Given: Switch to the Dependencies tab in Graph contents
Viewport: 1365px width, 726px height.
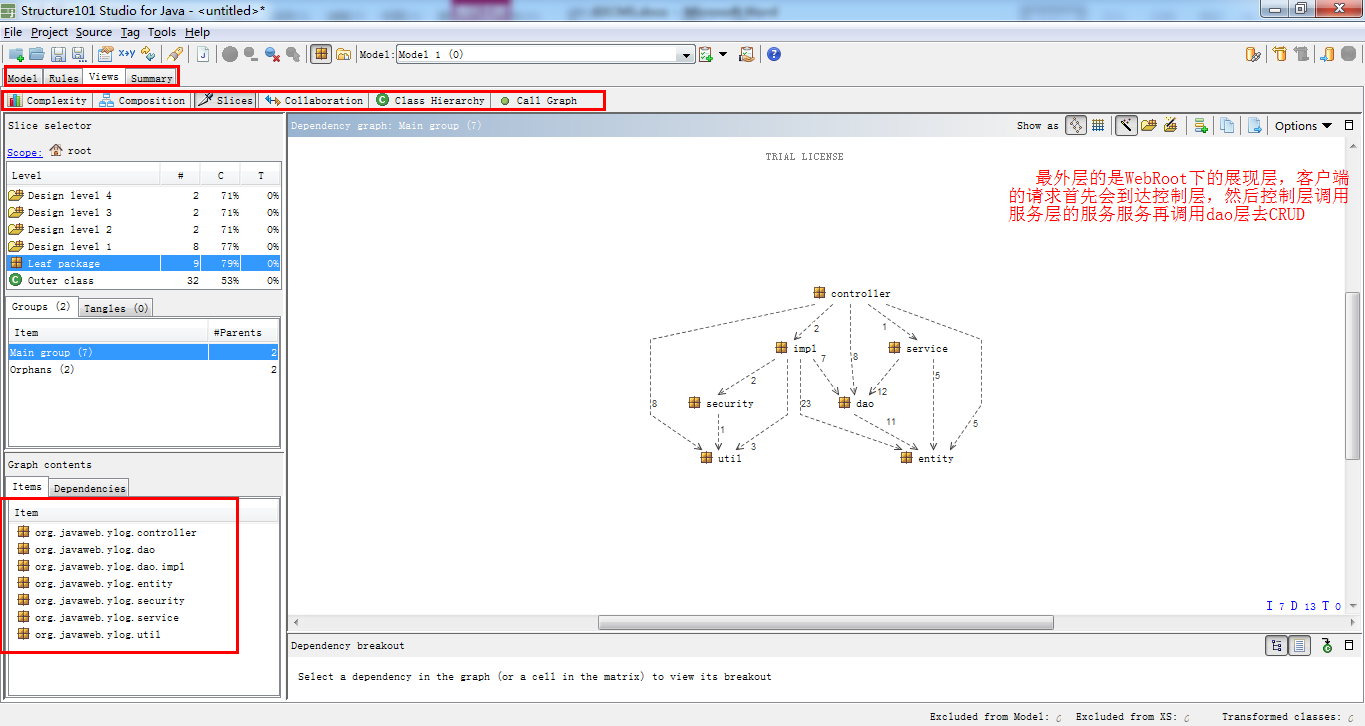Looking at the screenshot, I should tap(89, 488).
